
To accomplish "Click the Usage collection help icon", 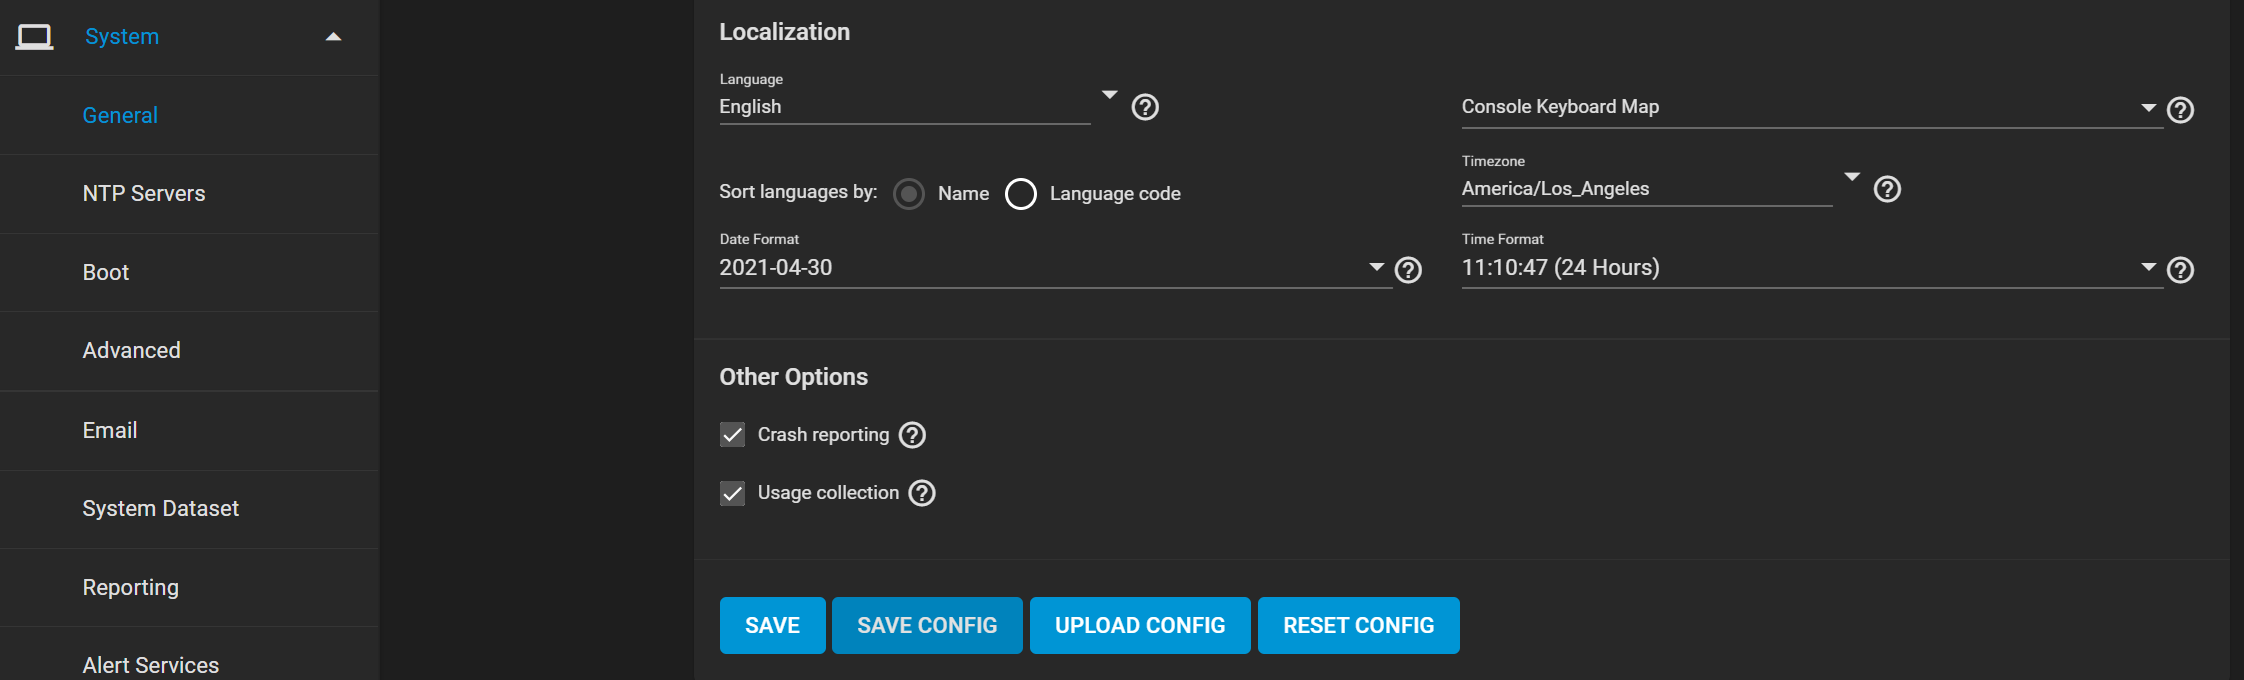I will pyautogui.click(x=922, y=493).
